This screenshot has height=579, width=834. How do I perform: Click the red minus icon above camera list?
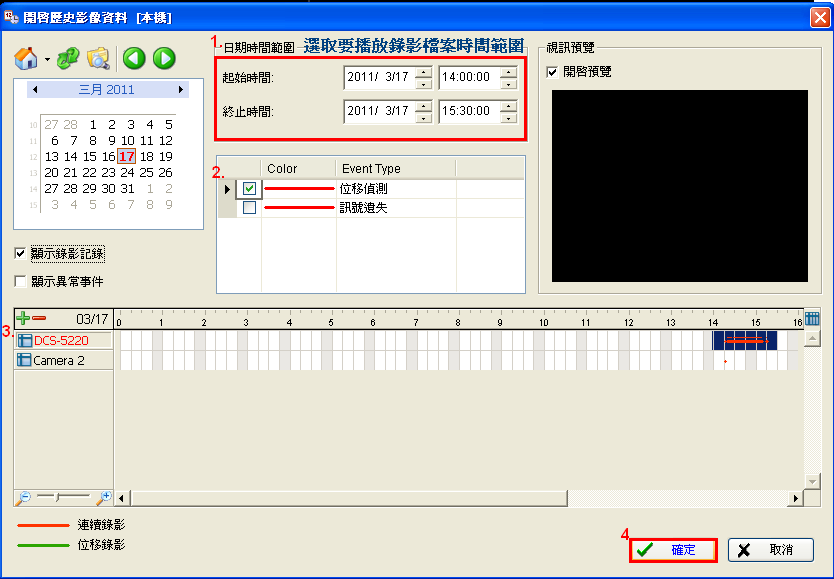tap(39, 318)
